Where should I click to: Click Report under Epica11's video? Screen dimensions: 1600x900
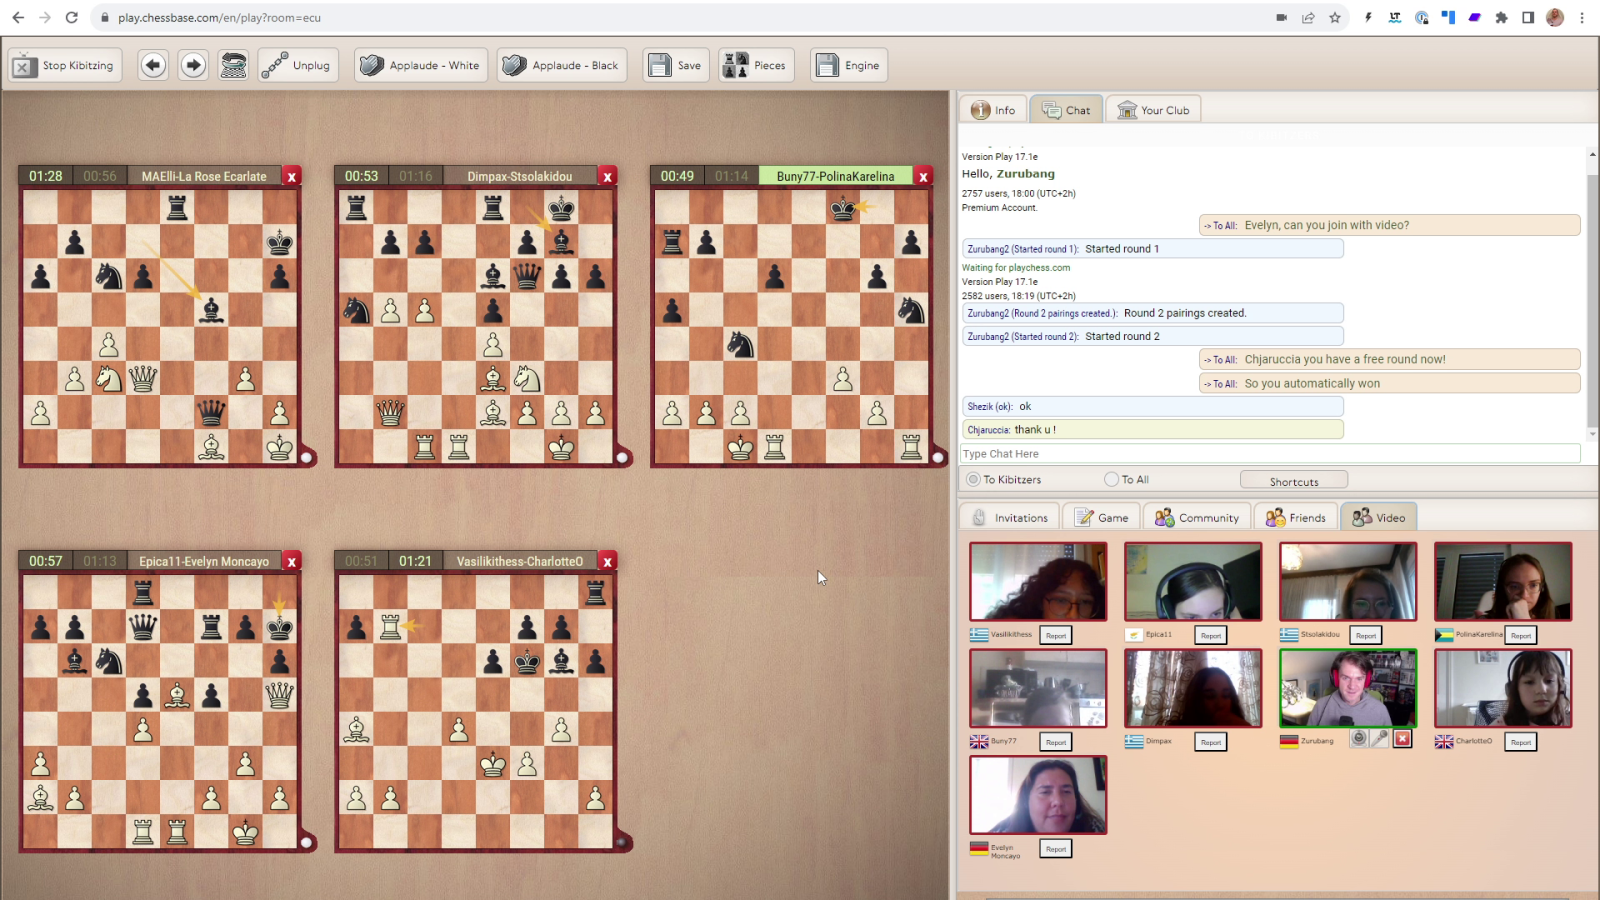[x=1211, y=635]
